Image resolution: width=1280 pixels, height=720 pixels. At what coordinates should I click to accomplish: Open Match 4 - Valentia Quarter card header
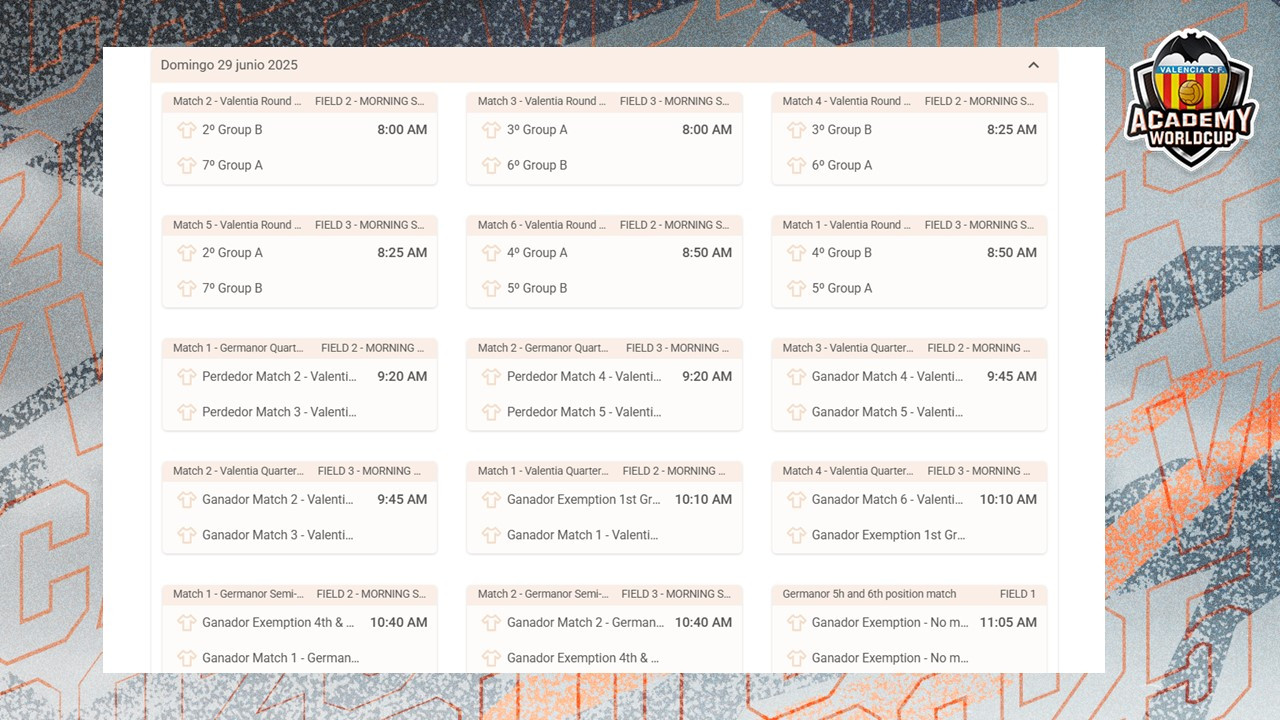click(x=909, y=471)
